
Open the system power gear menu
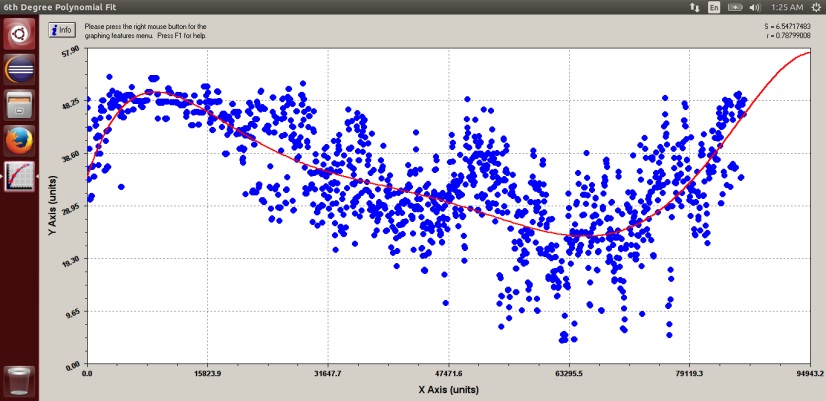(814, 7)
